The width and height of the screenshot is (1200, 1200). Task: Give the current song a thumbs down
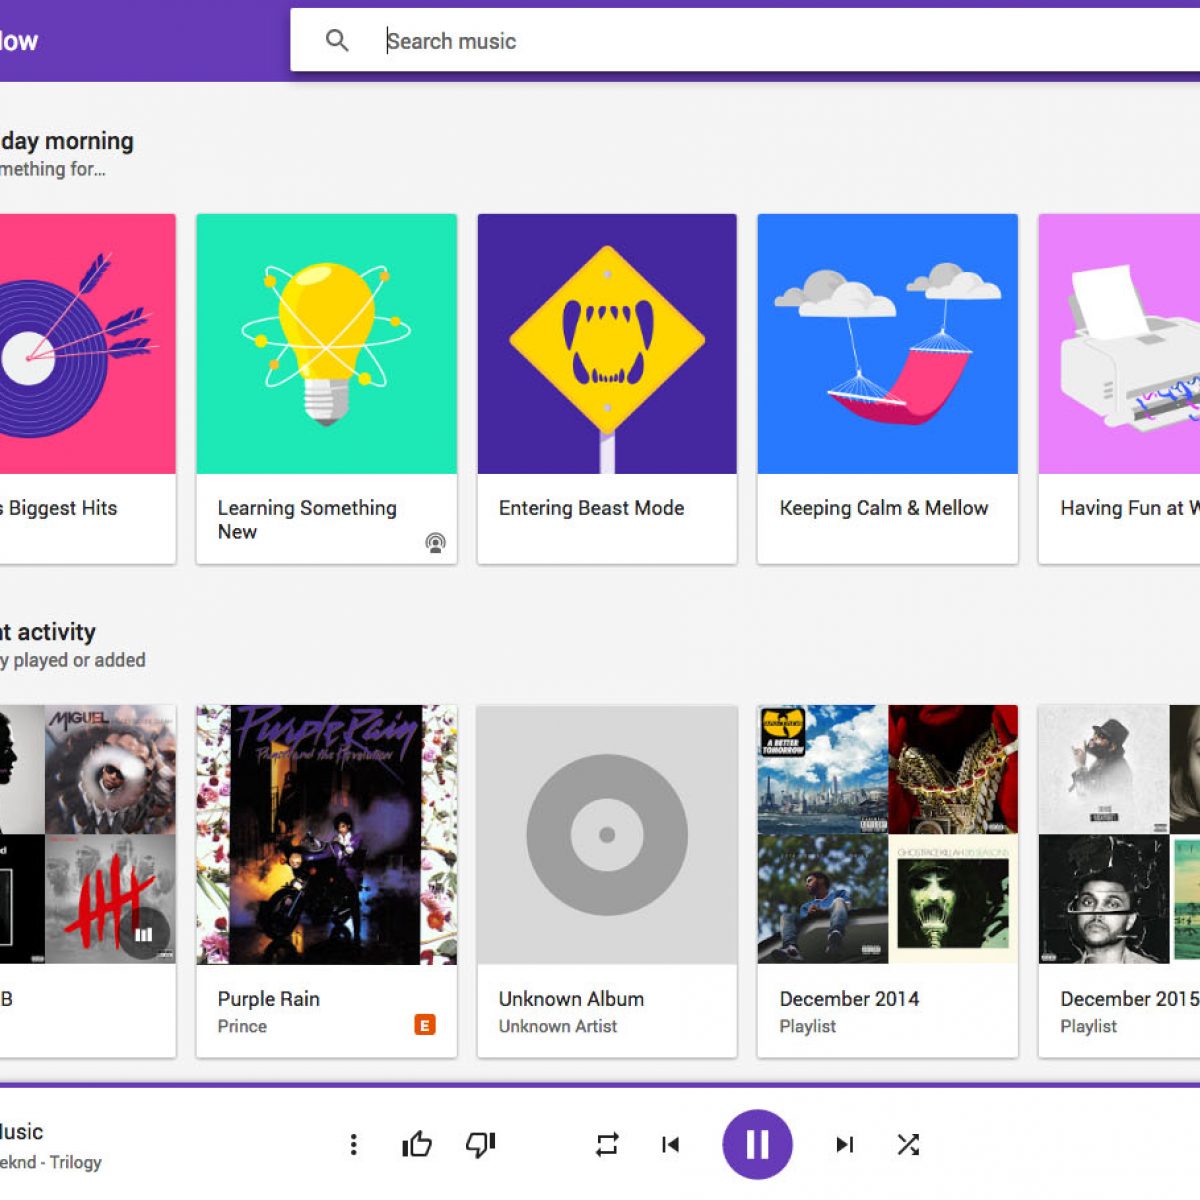(481, 1144)
